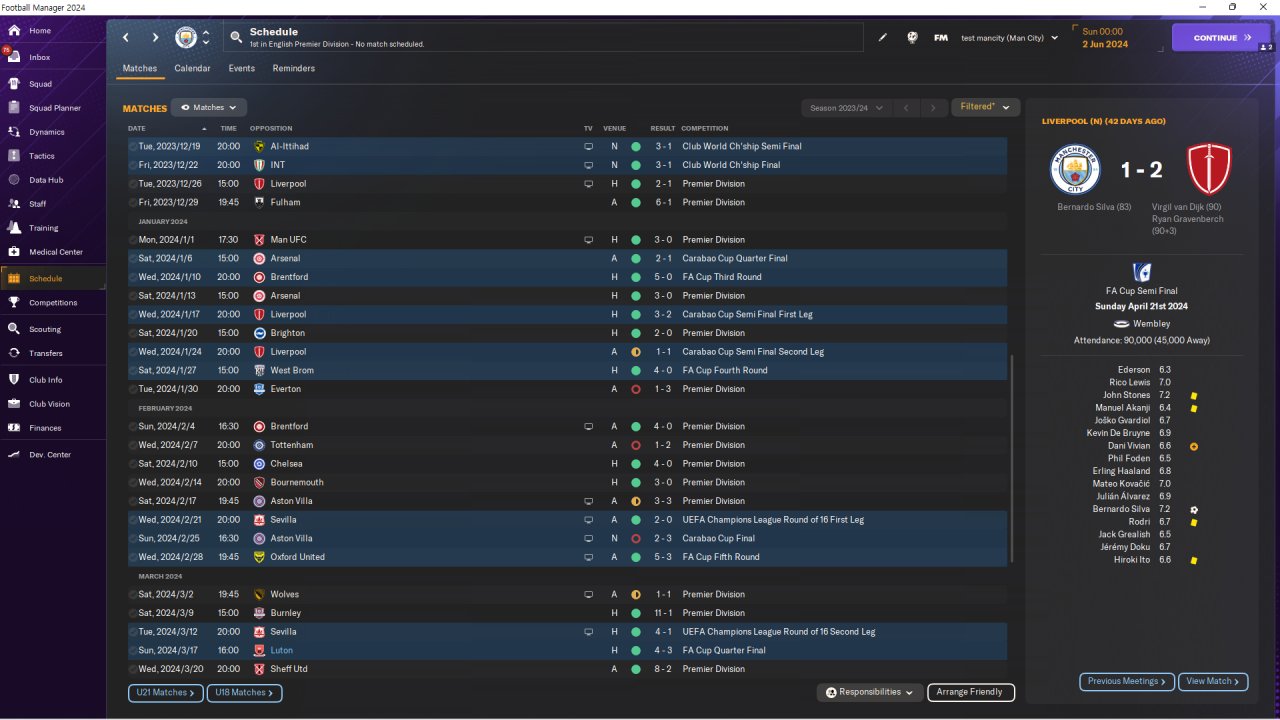The image size is (1280, 720).
Task: Click the View Match button
Action: (1213, 681)
